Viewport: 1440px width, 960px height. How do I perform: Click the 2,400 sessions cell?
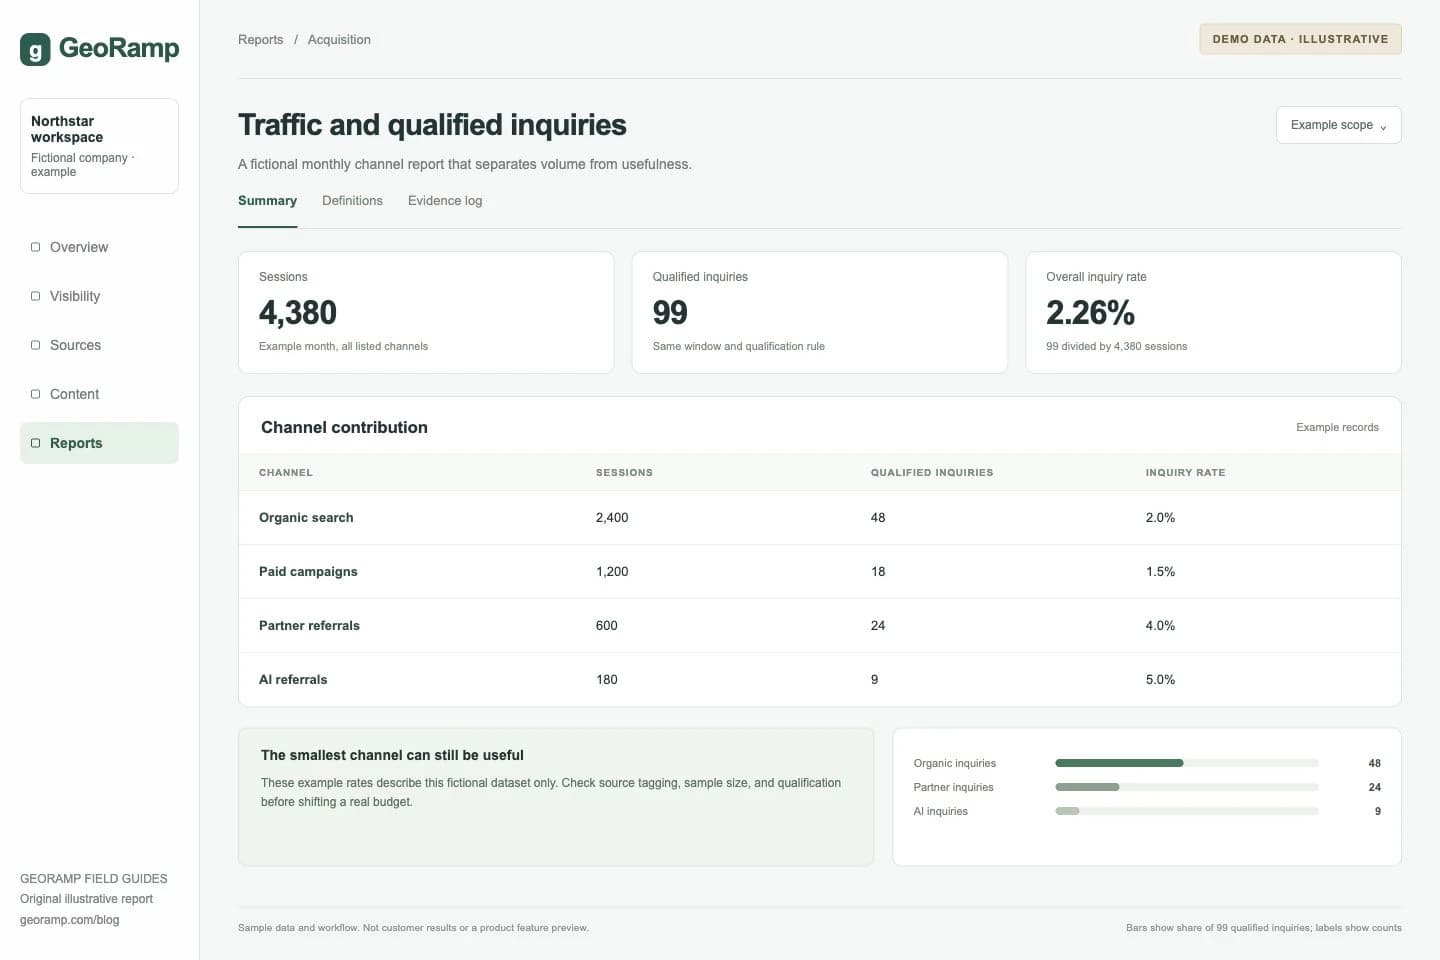click(x=612, y=518)
